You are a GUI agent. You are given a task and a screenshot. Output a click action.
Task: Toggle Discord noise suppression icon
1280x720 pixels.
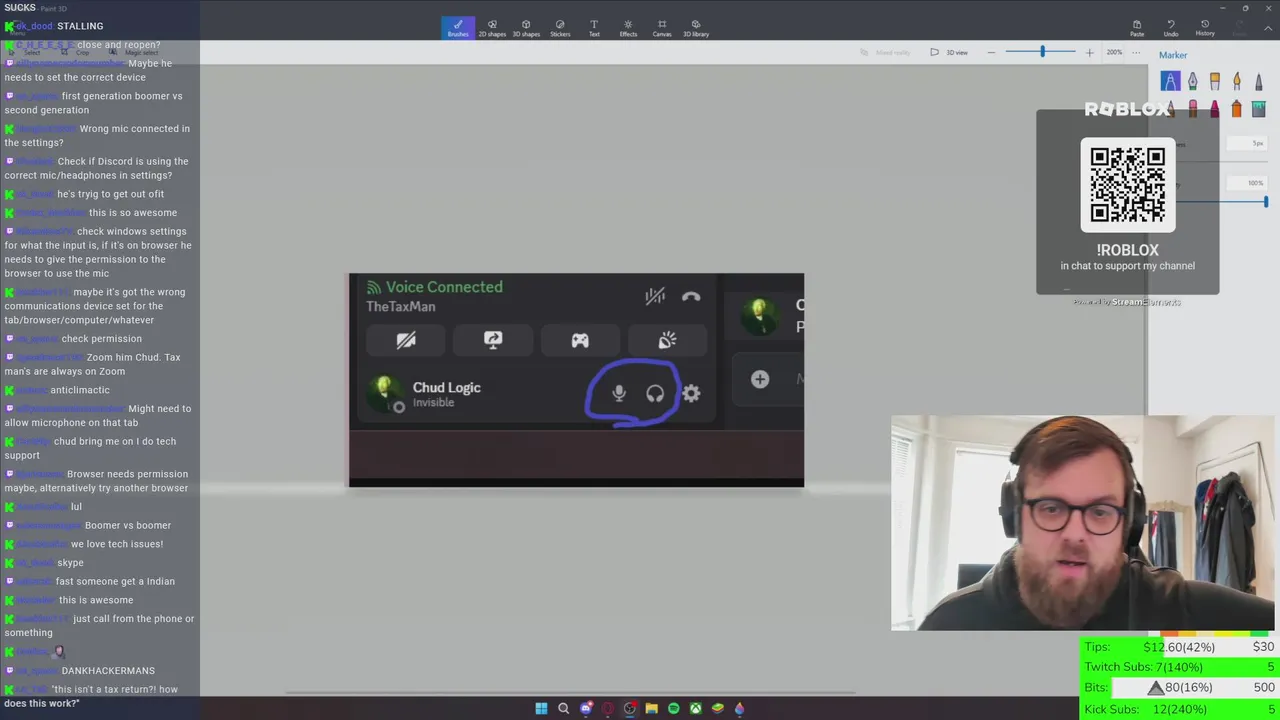click(655, 296)
